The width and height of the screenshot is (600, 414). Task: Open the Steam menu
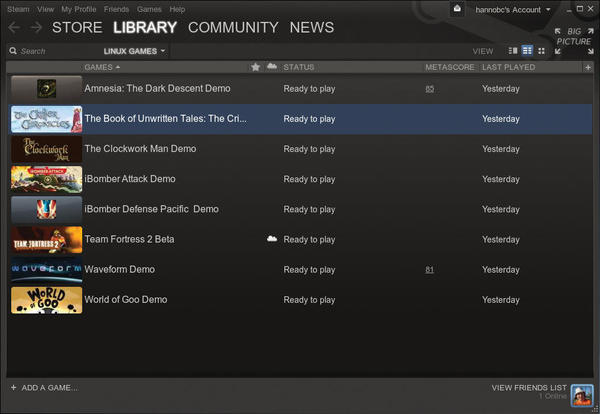[x=18, y=9]
